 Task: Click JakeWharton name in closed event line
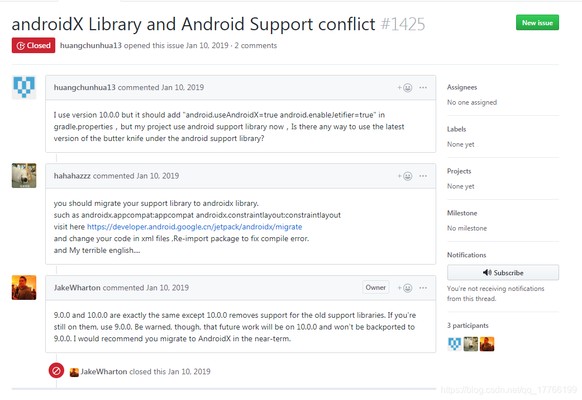click(104, 371)
